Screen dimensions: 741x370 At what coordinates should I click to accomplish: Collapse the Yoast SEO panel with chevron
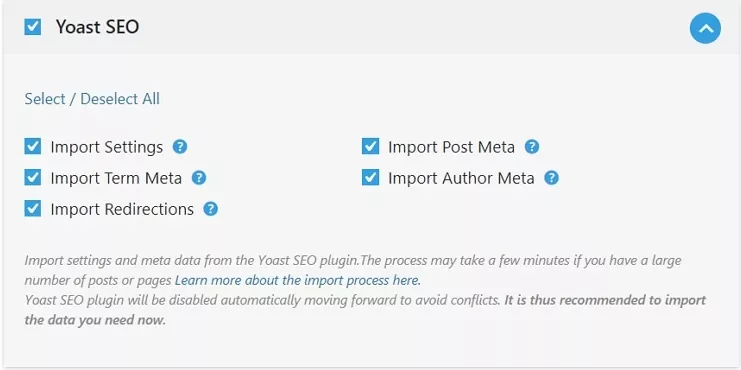point(706,28)
